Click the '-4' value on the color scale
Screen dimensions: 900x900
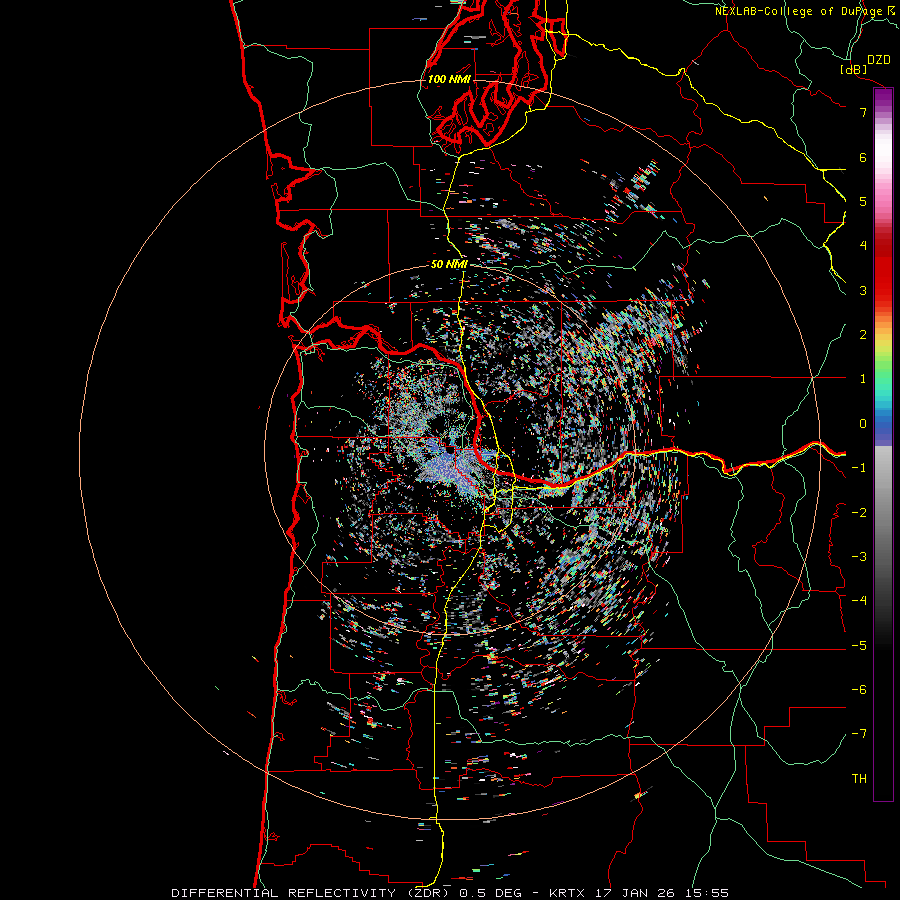(859, 601)
